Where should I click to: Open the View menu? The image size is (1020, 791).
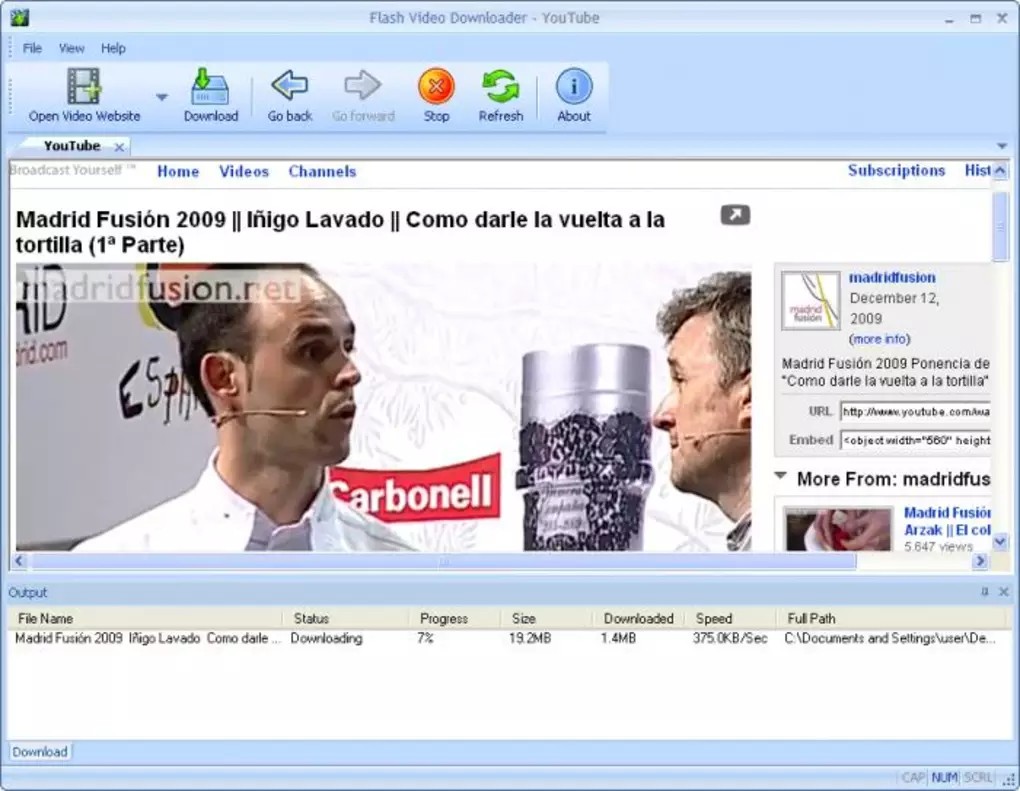point(72,48)
